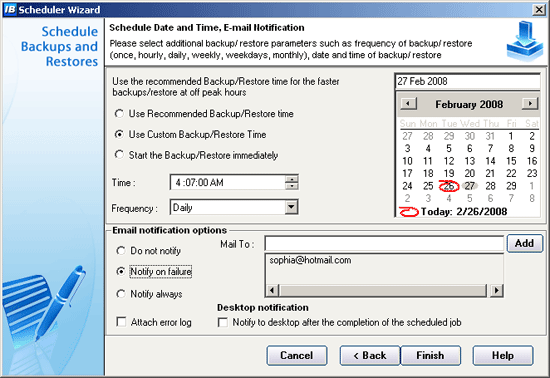Decrease time with spinner down arrow
The width and height of the screenshot is (550, 378).
[x=291, y=186]
